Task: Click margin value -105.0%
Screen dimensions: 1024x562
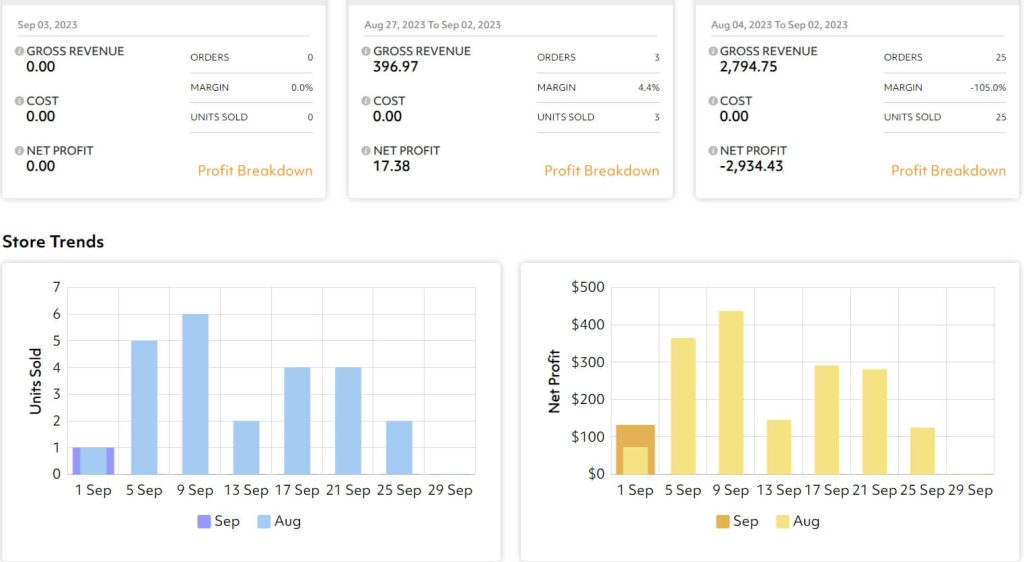Action: [x=988, y=87]
